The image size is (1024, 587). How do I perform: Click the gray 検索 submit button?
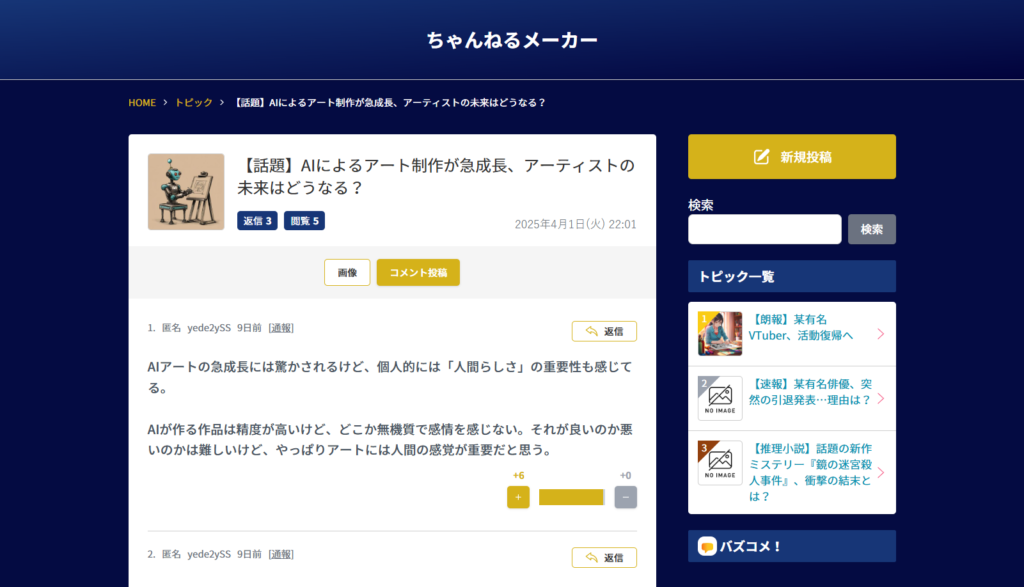[872, 229]
